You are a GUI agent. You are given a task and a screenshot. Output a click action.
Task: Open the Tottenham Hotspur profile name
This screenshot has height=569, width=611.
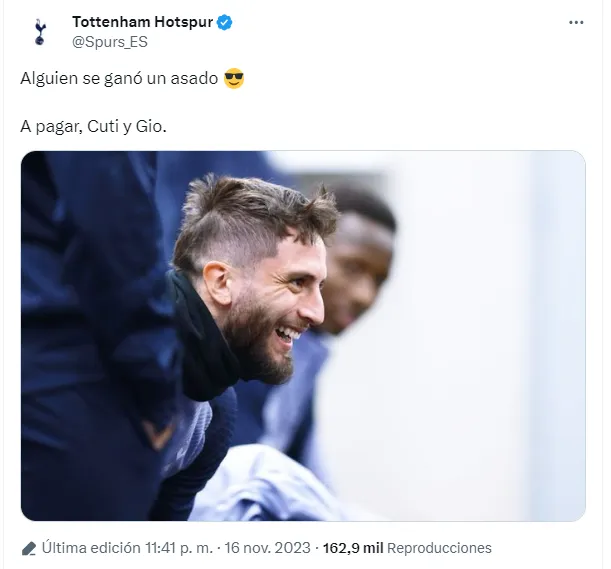[142, 22]
